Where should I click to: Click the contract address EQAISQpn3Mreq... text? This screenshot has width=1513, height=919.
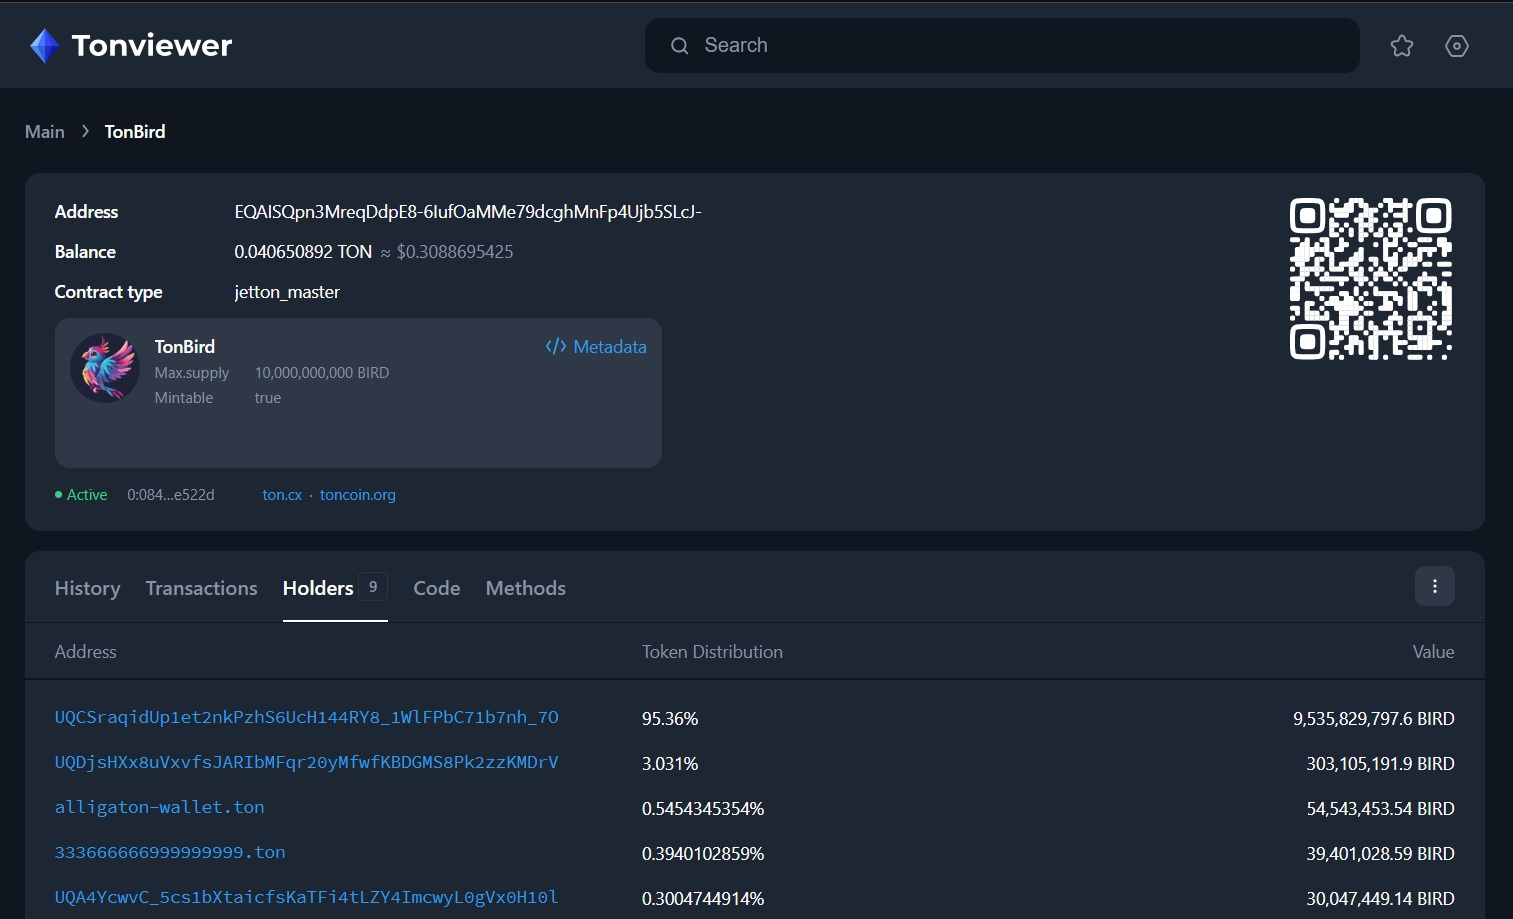[x=468, y=212]
